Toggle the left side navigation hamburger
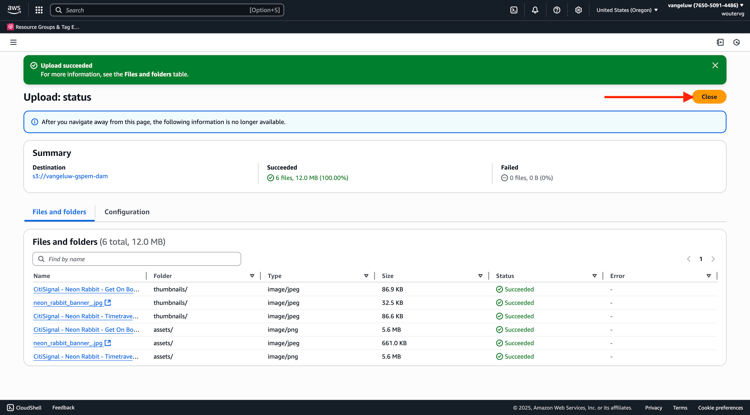Screen dimensions: 750x415 click(13, 43)
